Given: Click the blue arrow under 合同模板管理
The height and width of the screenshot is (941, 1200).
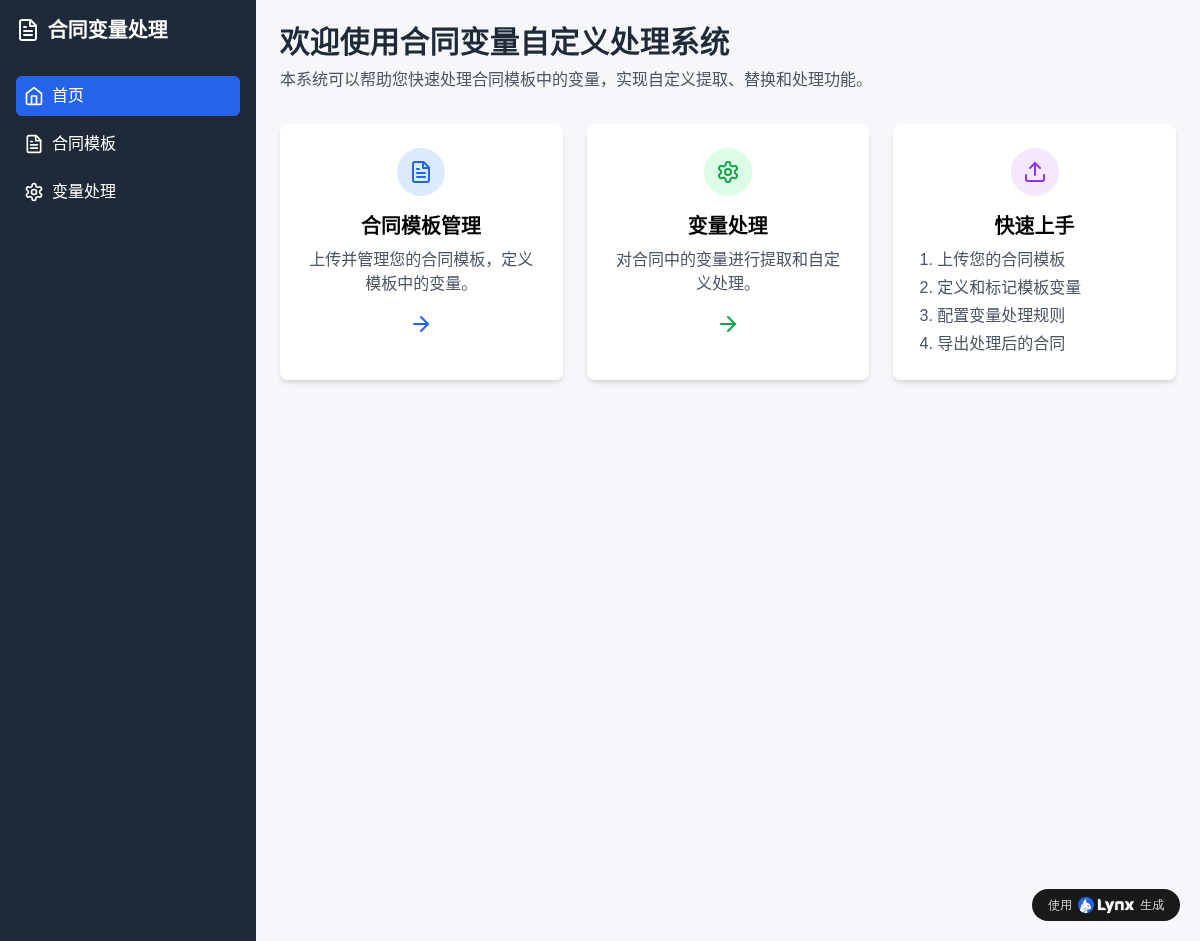Looking at the screenshot, I should tap(421, 324).
